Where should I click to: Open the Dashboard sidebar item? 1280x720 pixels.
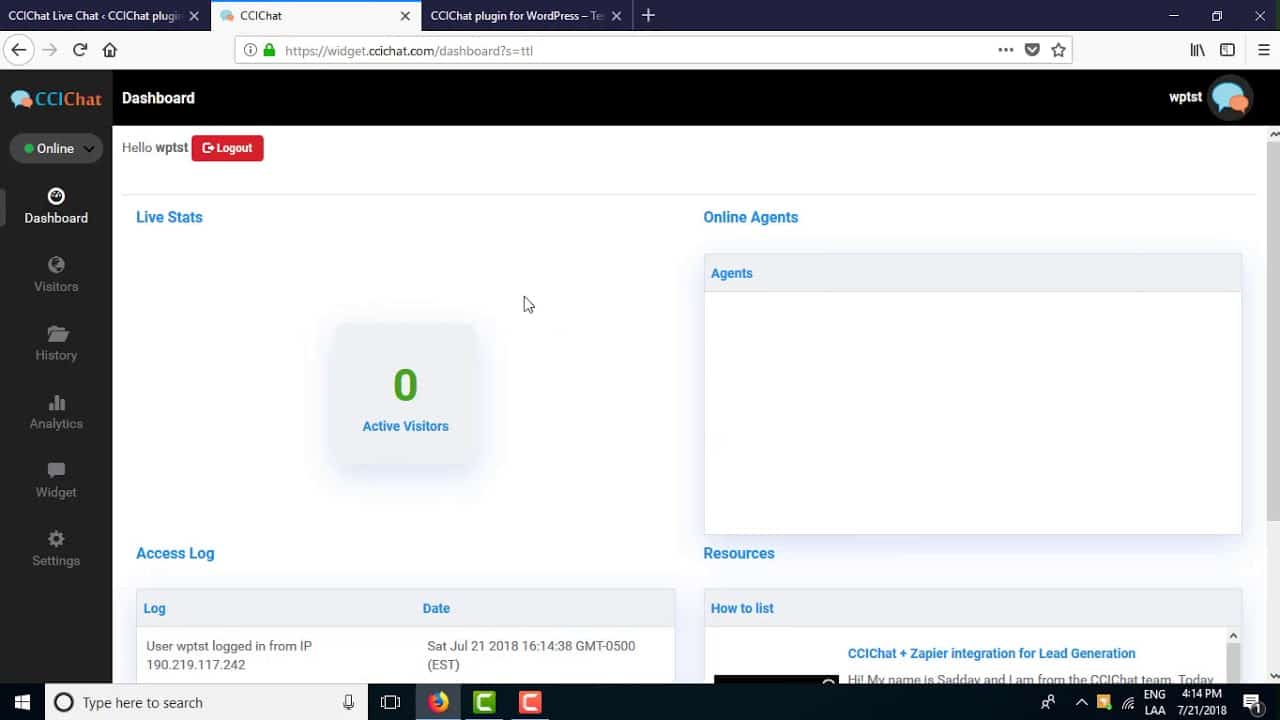click(x=56, y=206)
